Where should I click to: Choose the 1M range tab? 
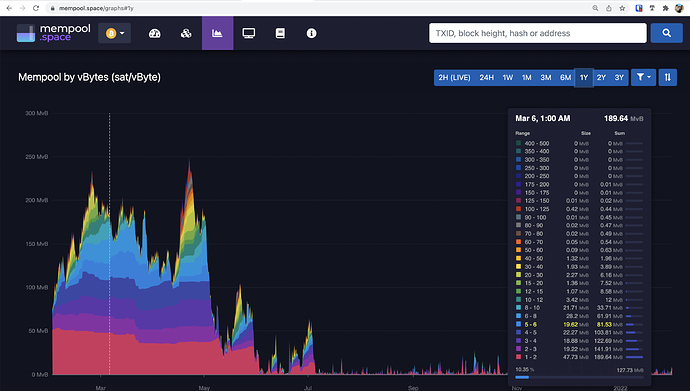(x=527, y=77)
